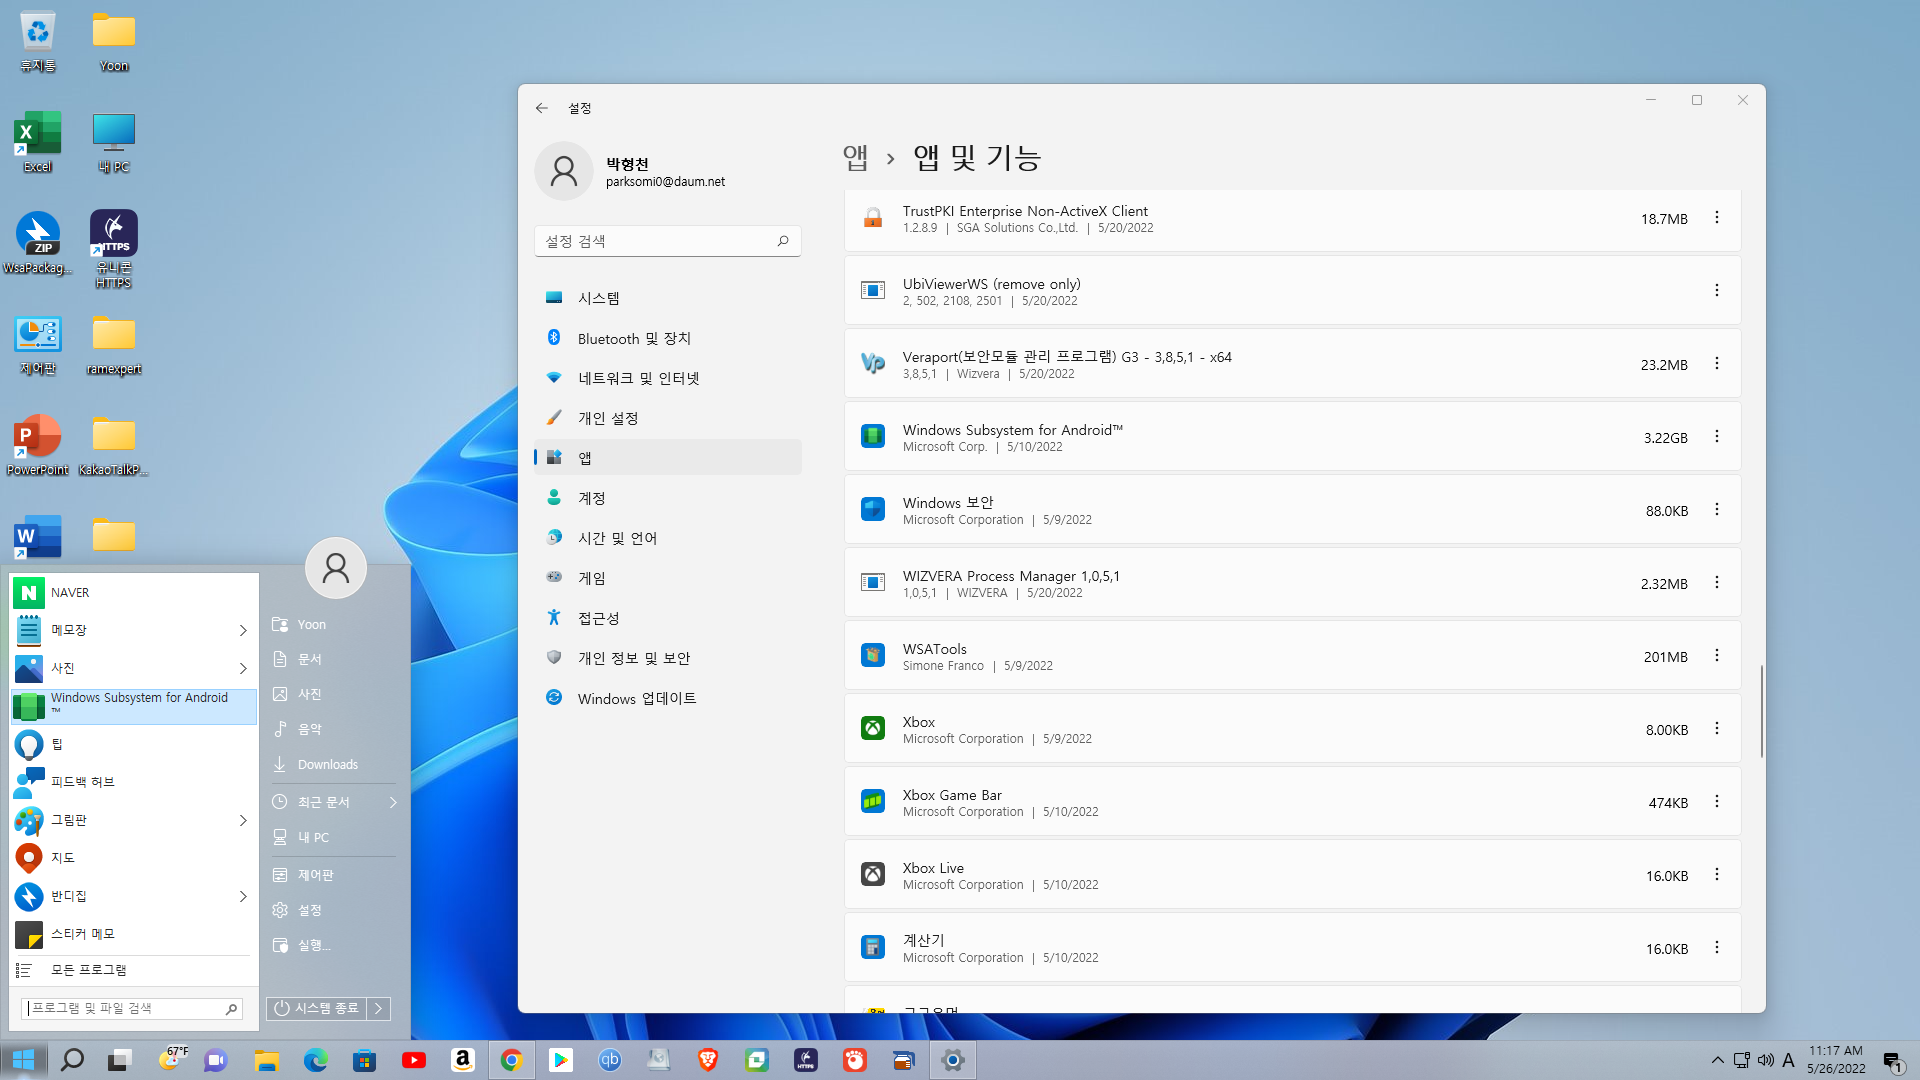Click the Windows Start button
This screenshot has width=1920, height=1080.
23,1060
